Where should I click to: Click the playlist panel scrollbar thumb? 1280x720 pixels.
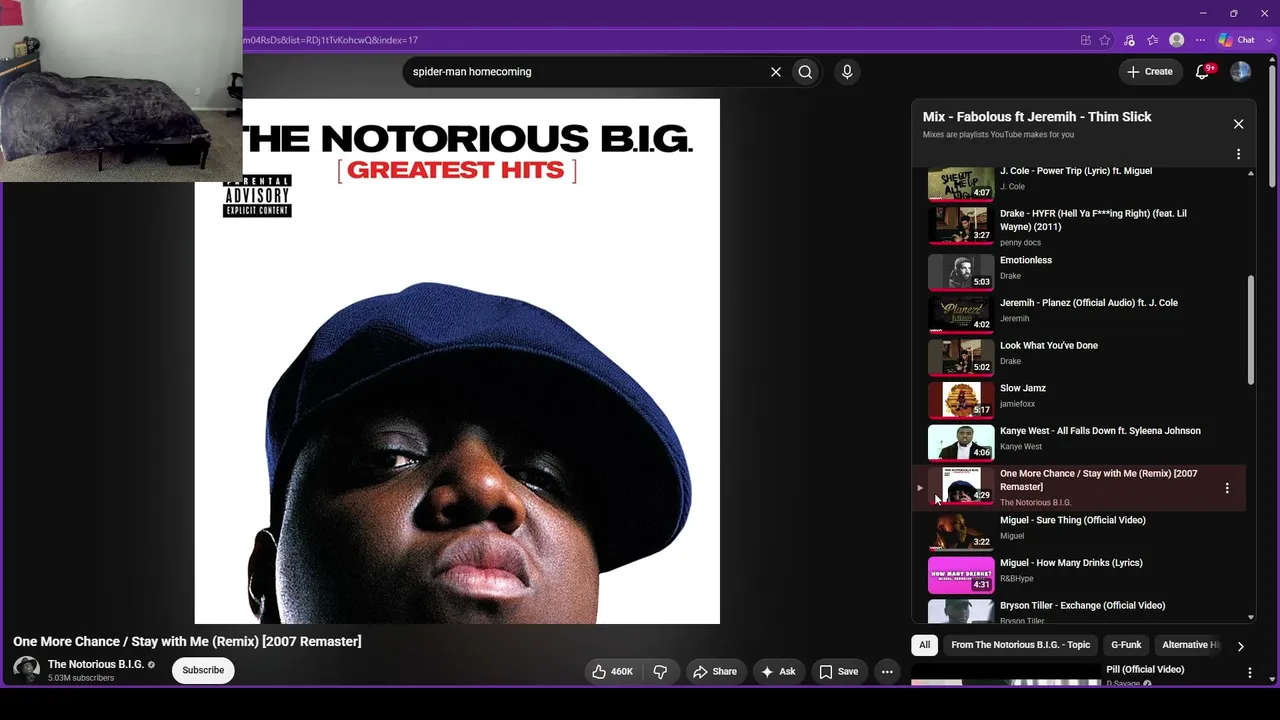tap(1251, 330)
